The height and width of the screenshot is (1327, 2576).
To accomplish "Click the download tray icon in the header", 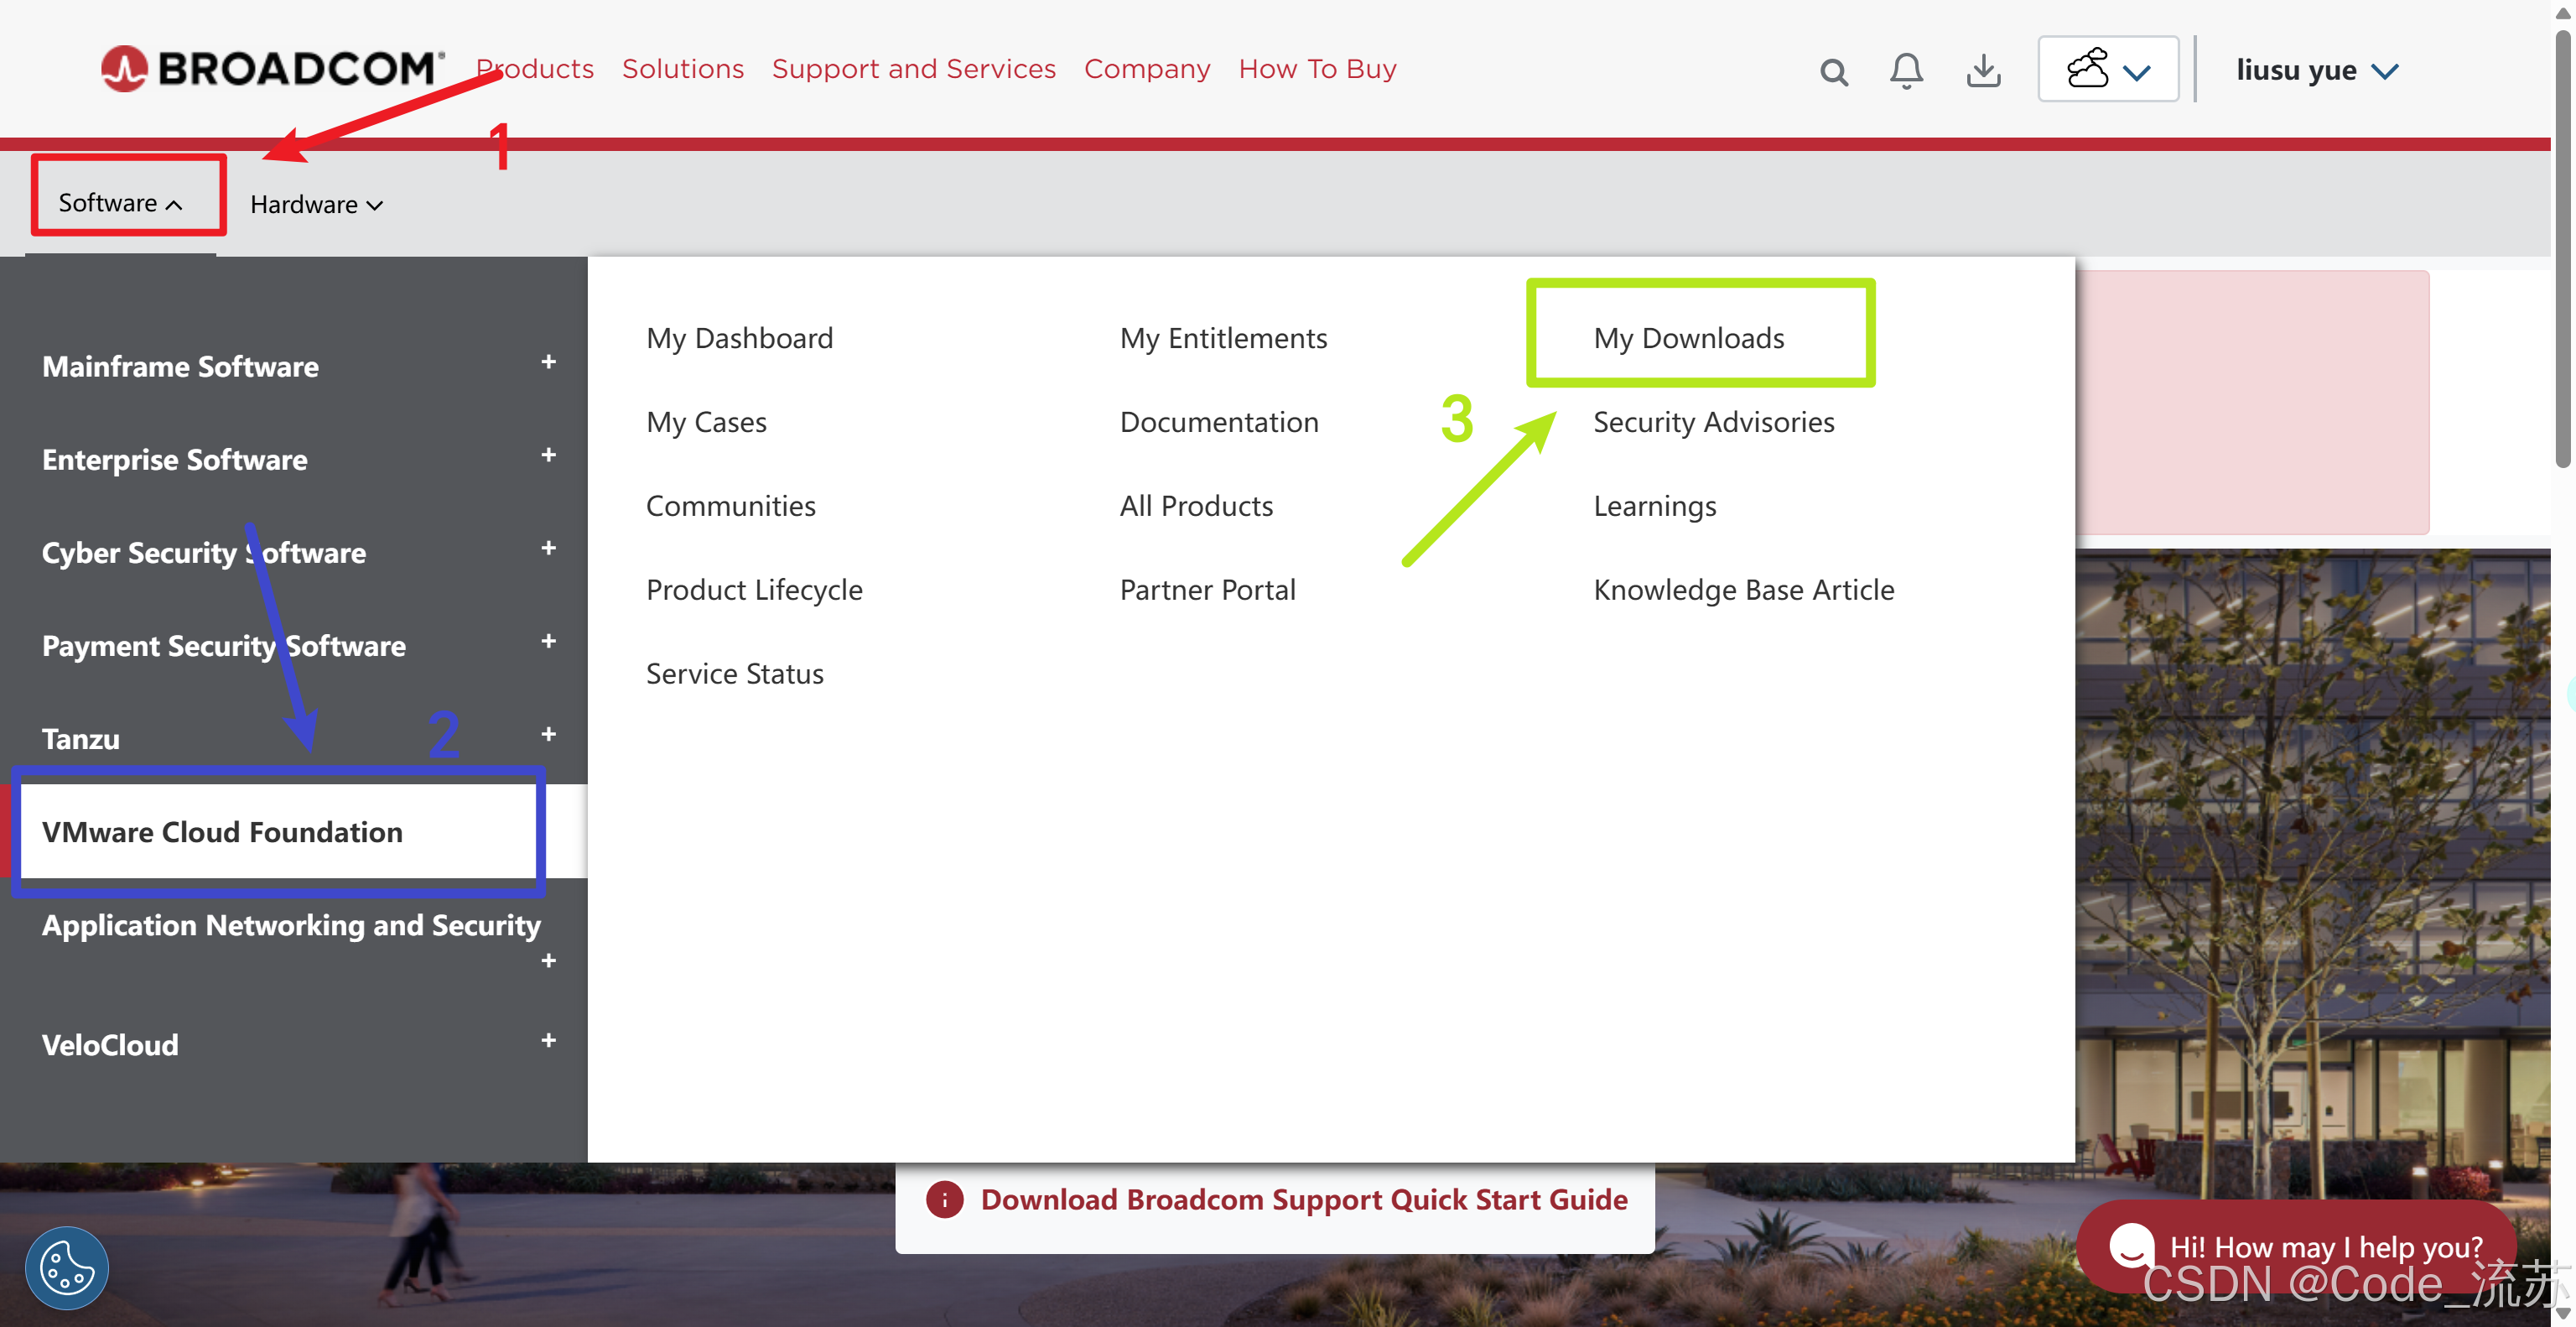I will click(x=1983, y=71).
